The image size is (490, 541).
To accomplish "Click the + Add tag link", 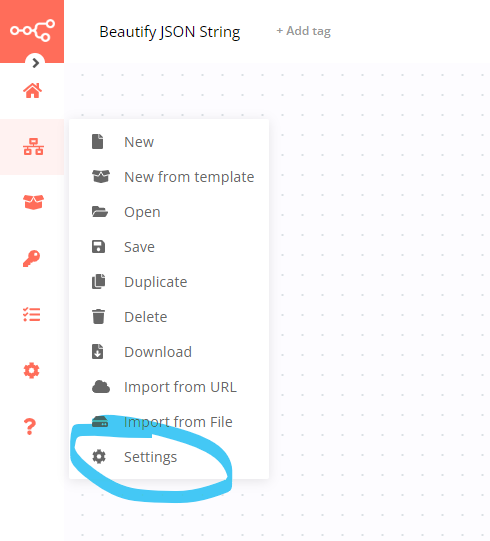I will (x=303, y=31).
